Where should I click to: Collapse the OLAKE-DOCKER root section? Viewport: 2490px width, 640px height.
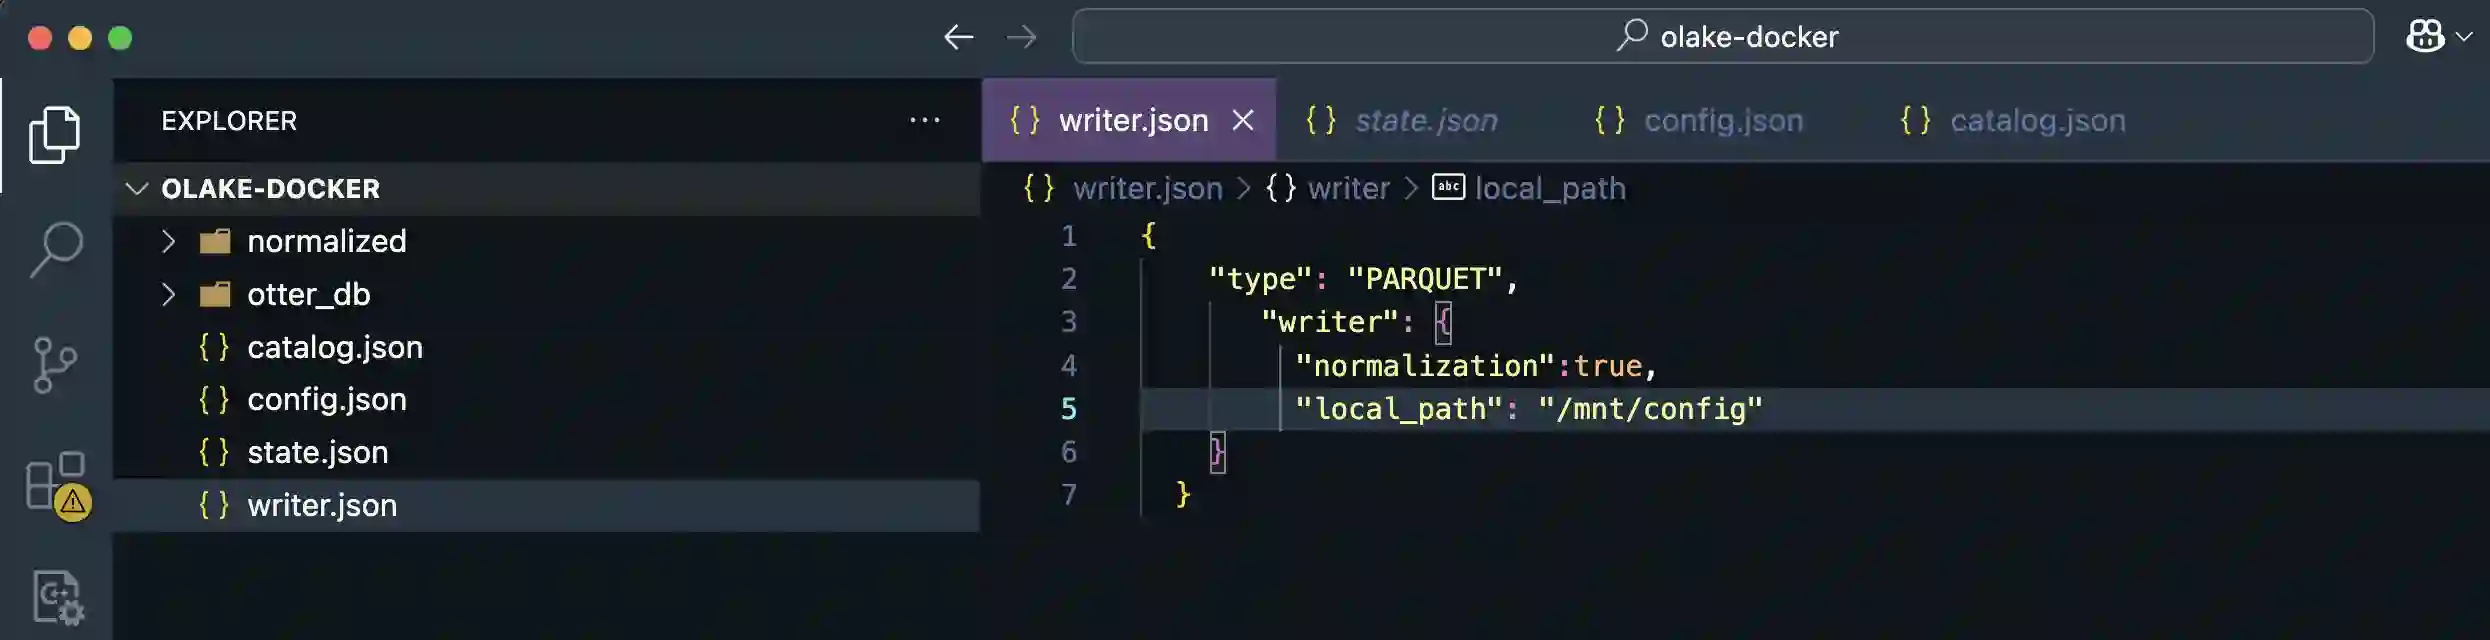coord(138,189)
